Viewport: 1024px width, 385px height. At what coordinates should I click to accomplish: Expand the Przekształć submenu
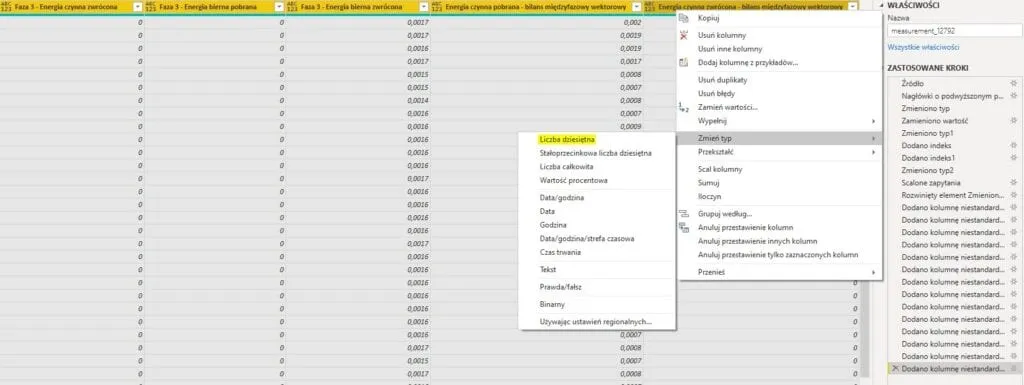[778, 151]
